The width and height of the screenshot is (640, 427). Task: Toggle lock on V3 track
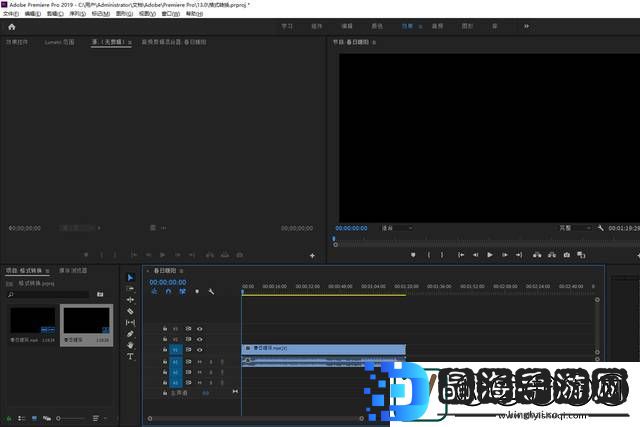(165, 329)
